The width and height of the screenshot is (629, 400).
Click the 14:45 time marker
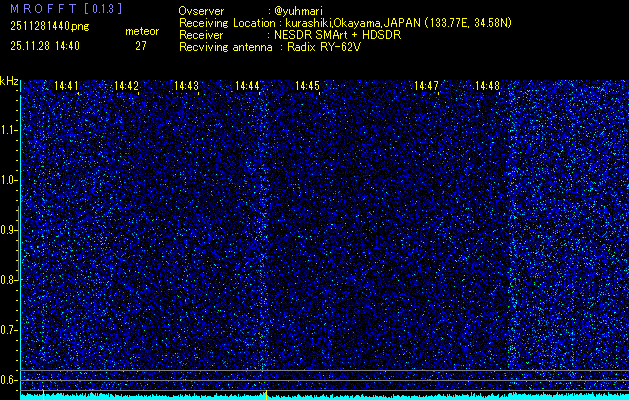click(307, 85)
